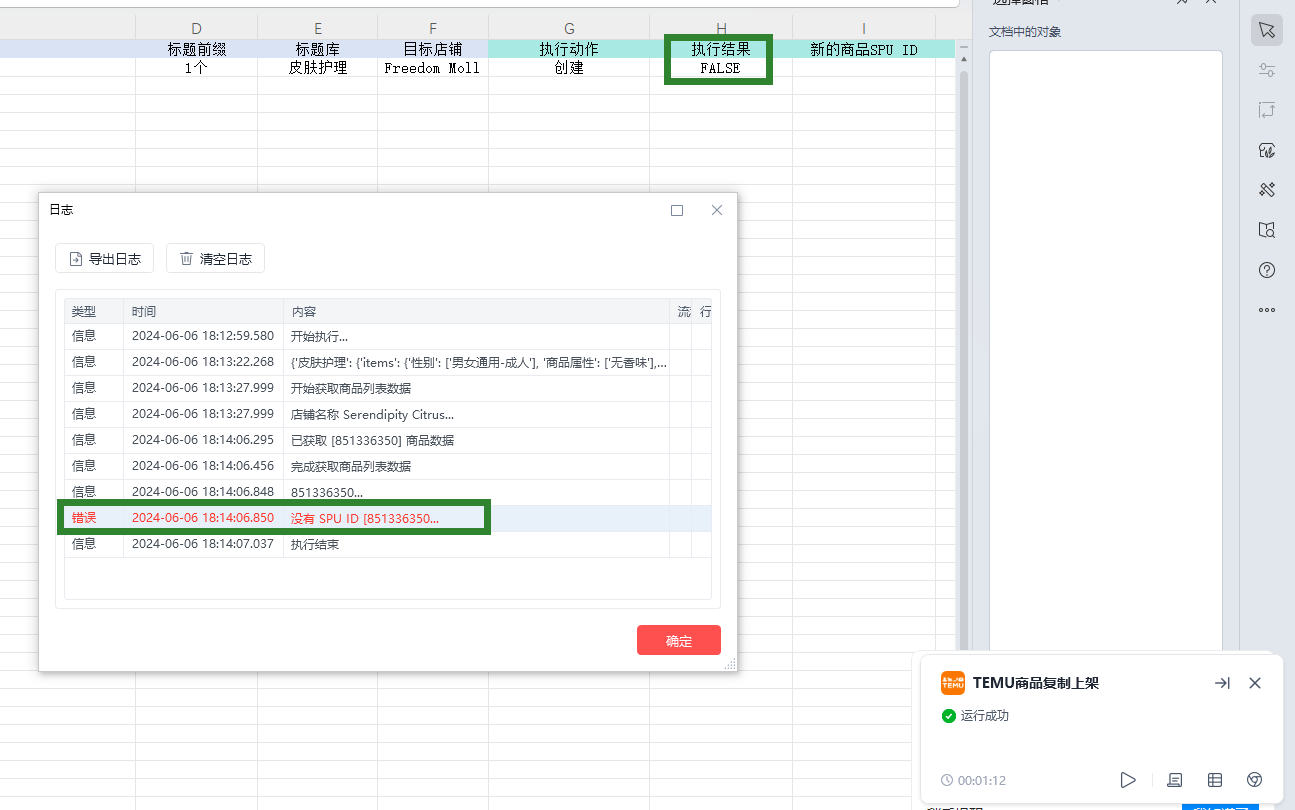Select spreadsheet column D header

[196, 29]
